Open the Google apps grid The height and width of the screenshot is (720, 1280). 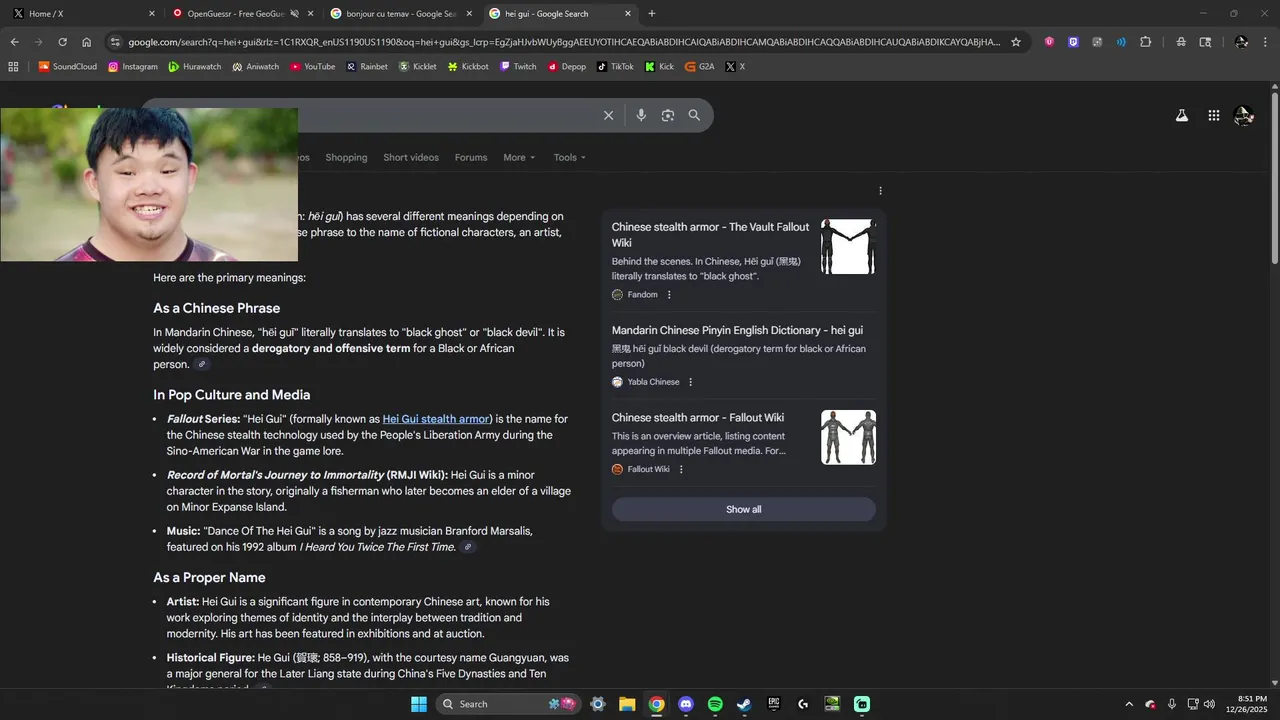coord(1213,116)
